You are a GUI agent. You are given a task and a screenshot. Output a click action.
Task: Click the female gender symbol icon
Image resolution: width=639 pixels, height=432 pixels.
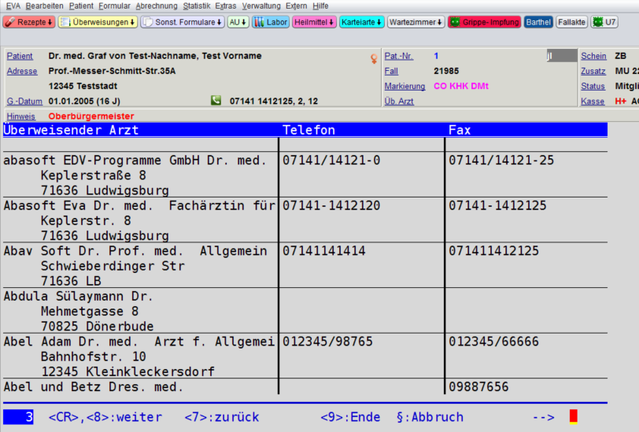(374, 59)
